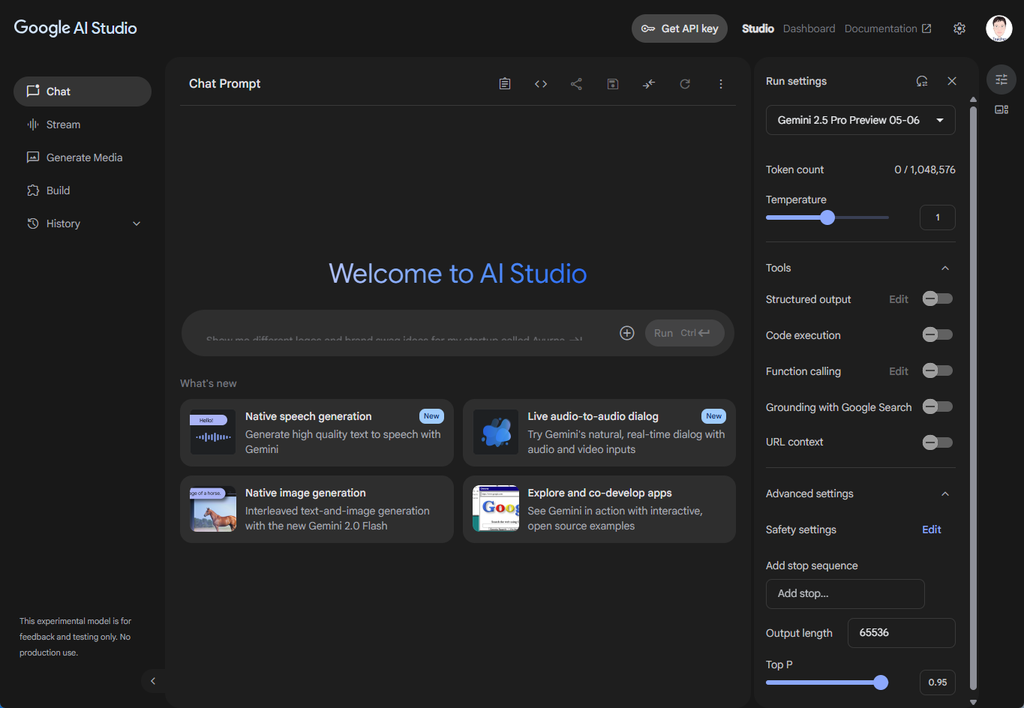Save the prompt with the save icon
The image size is (1024, 708).
(613, 84)
